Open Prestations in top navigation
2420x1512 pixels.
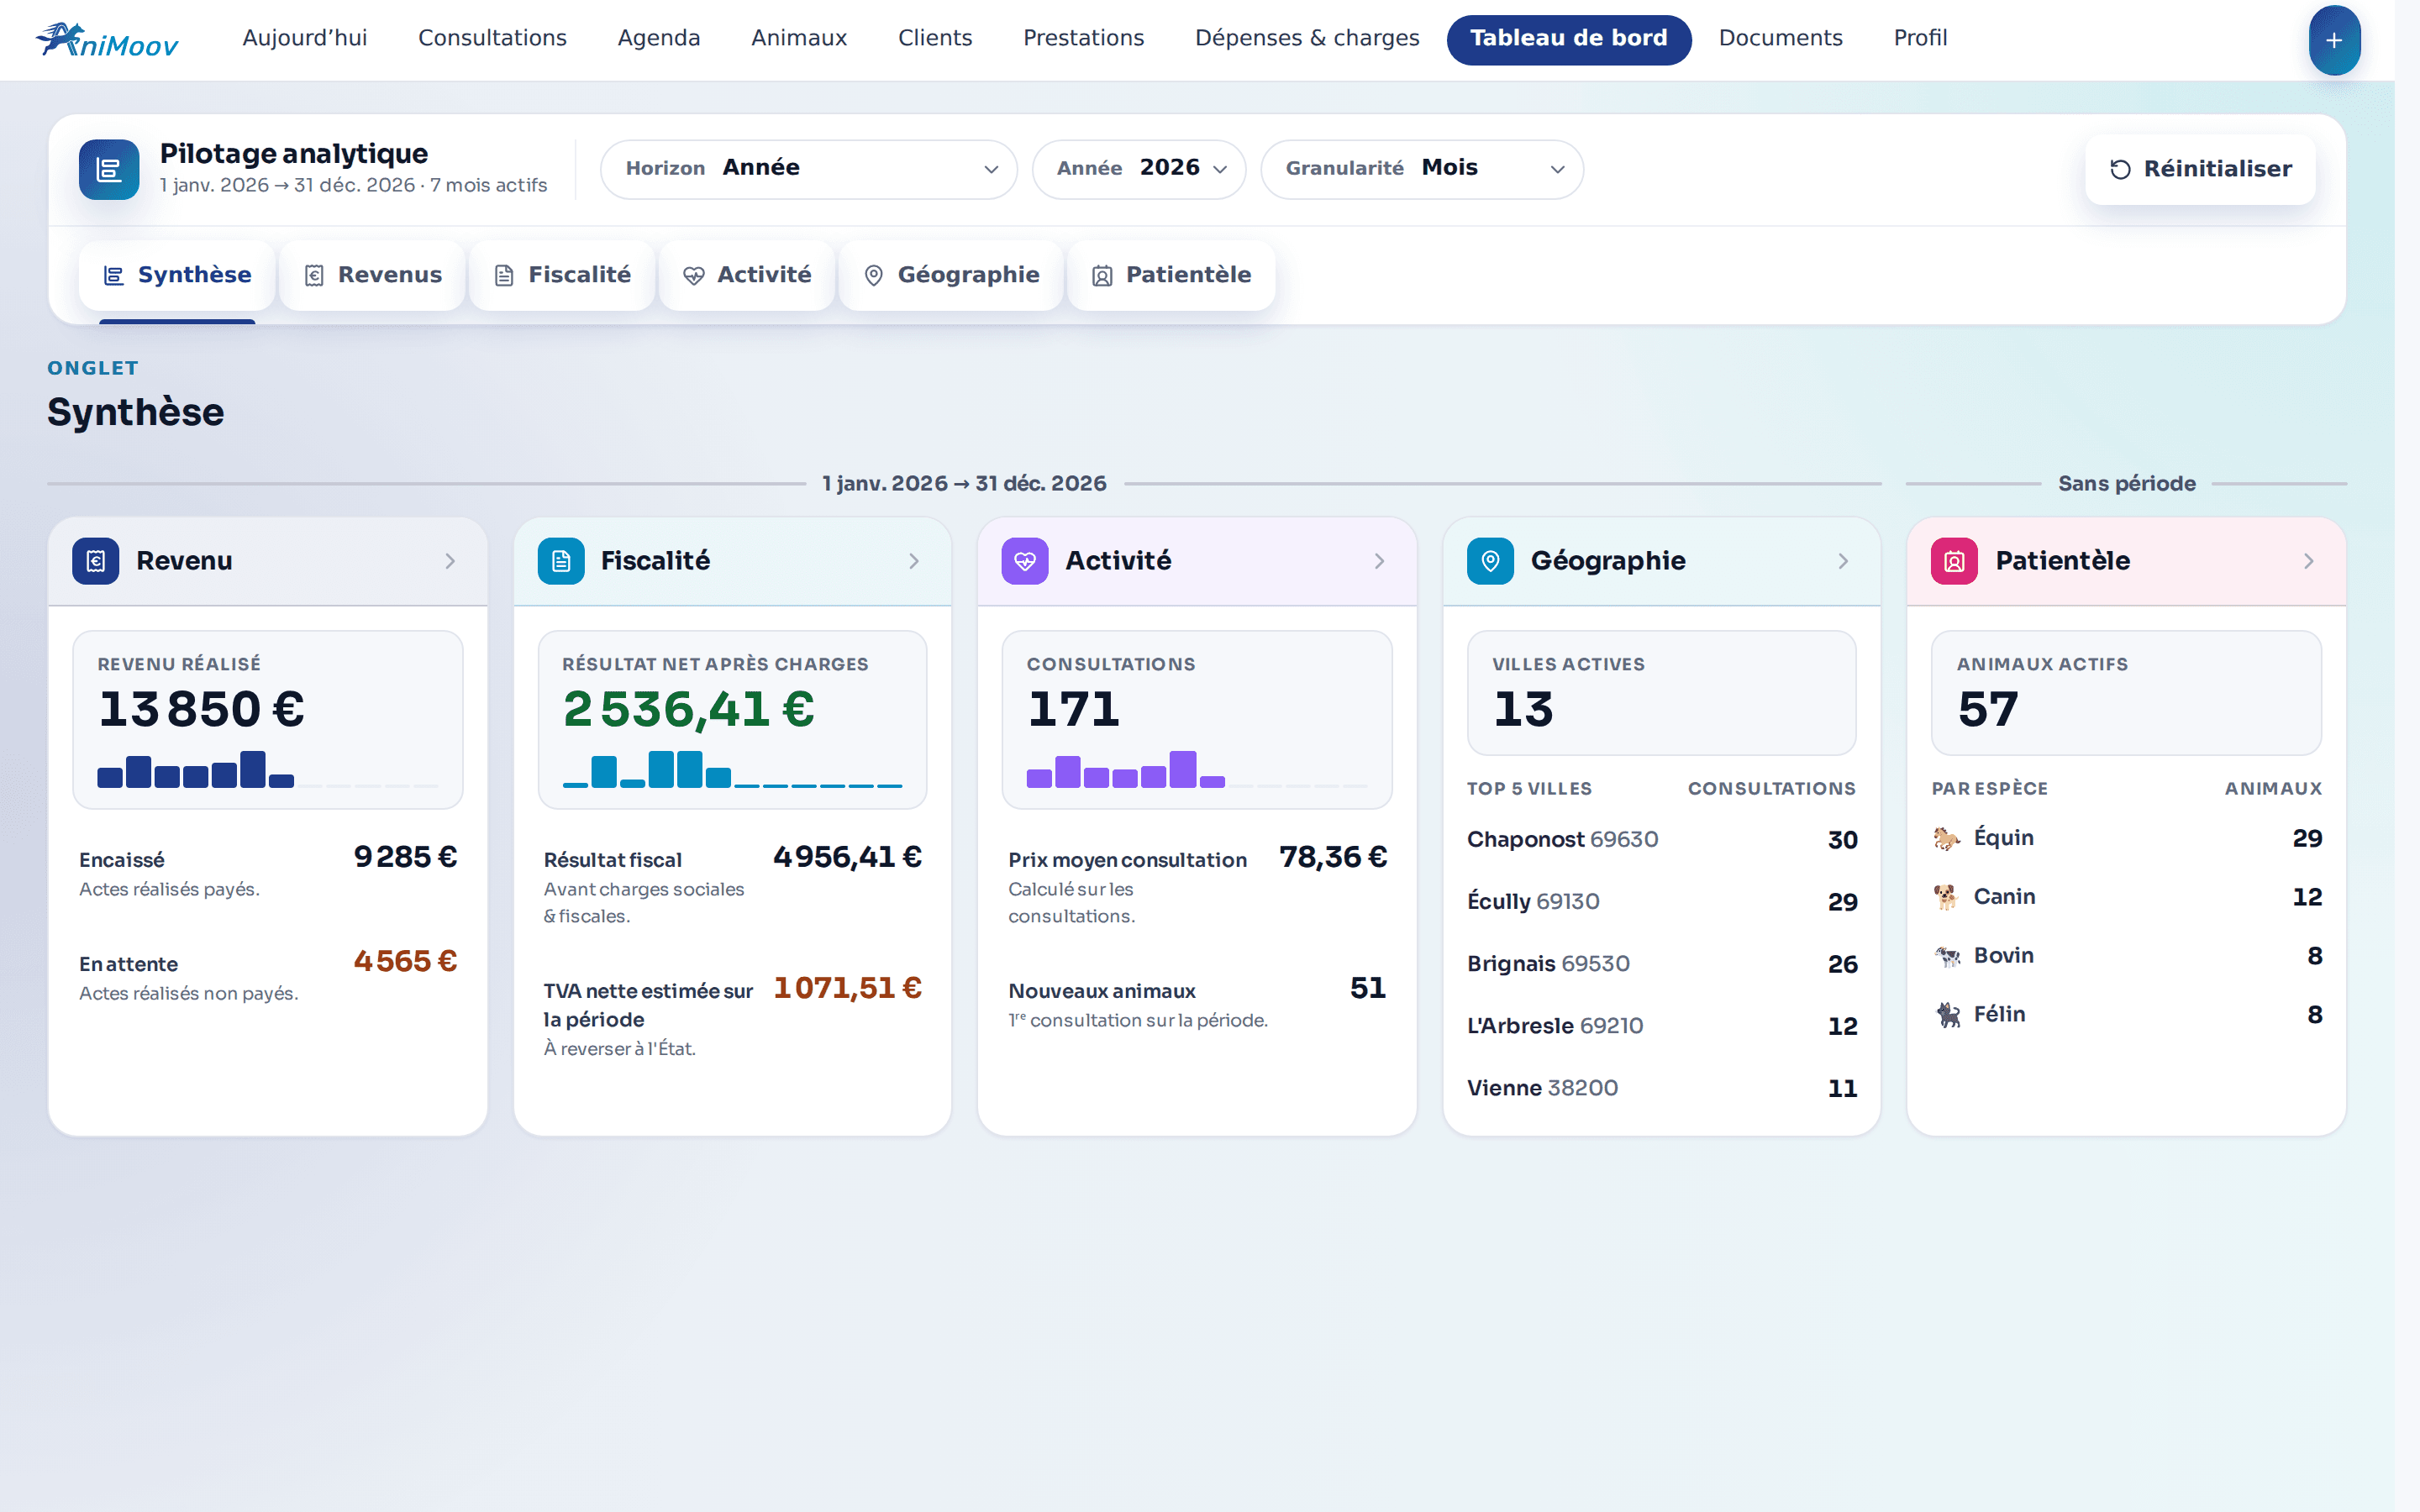click(x=1083, y=38)
